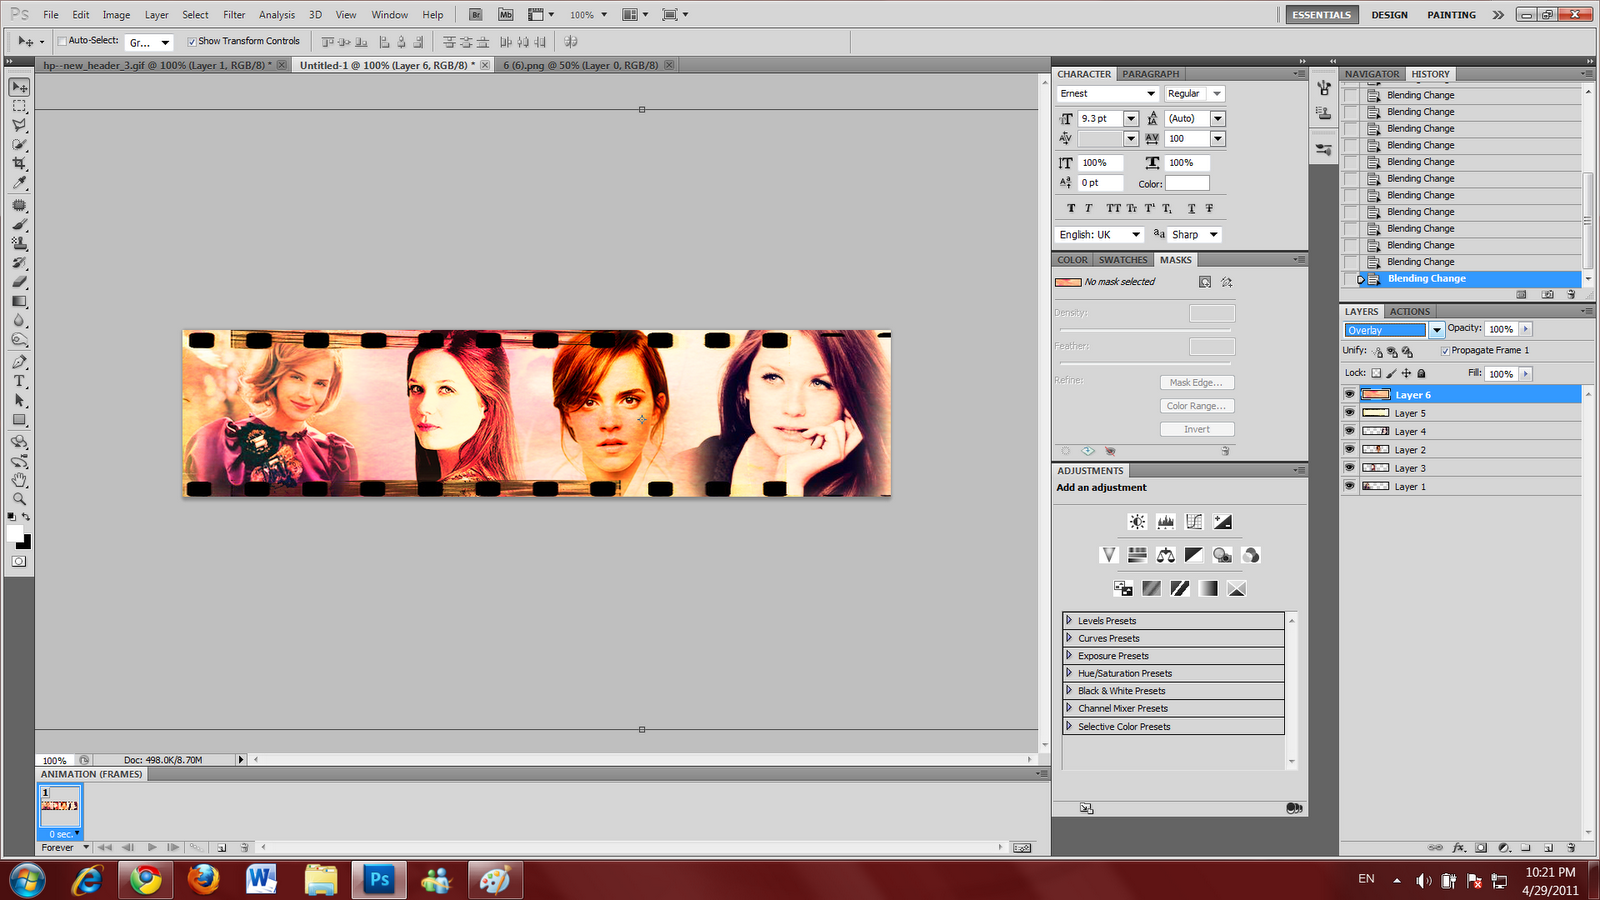Select the Rectangular Marquee tool

(x=19, y=106)
